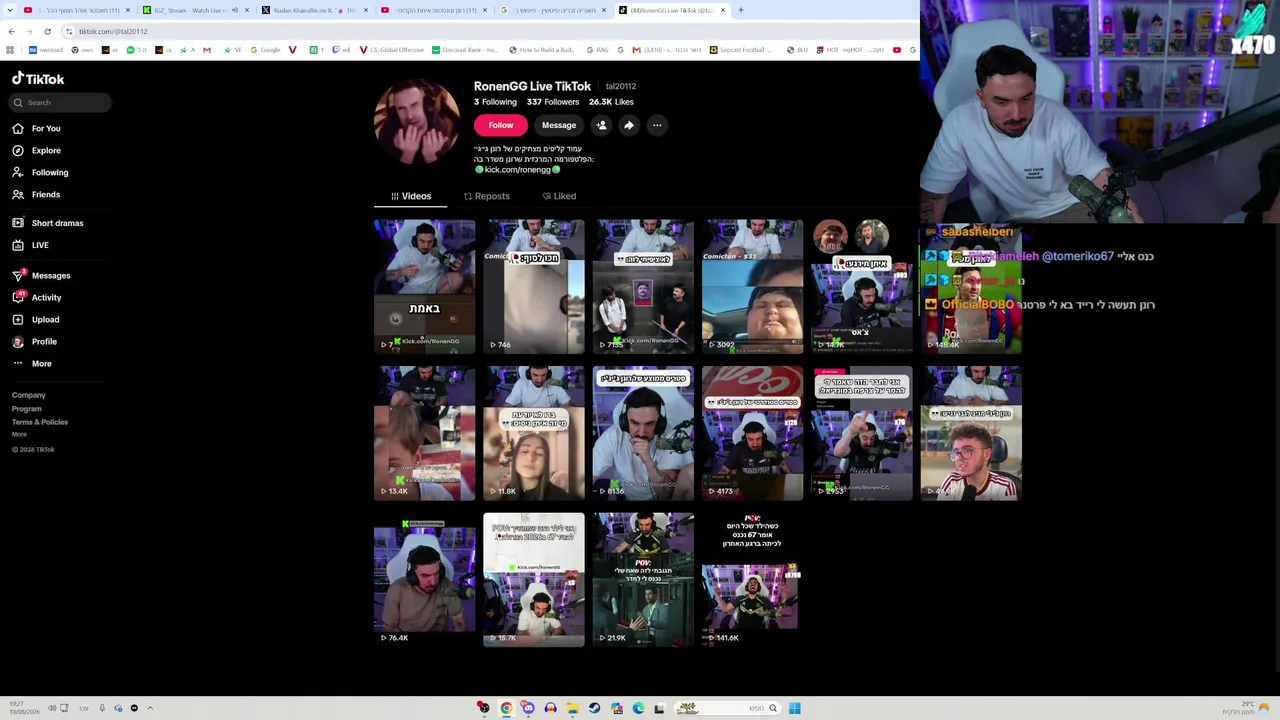Image resolution: width=1280 pixels, height=720 pixels.
Task: Open the Windows Start menu
Action: click(x=794, y=708)
